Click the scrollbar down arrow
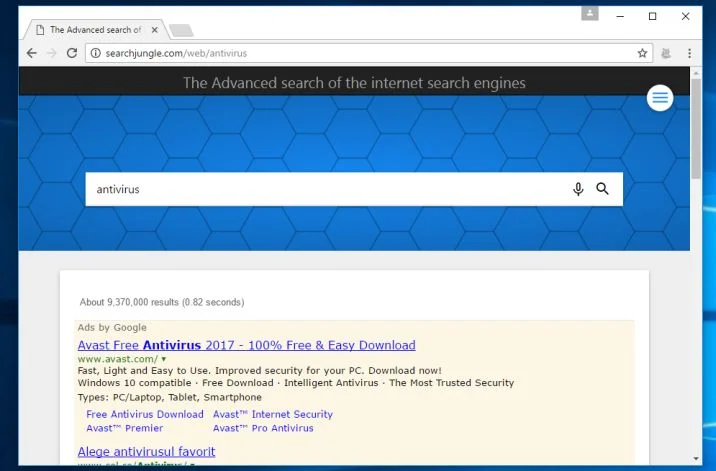Viewport: 716px width, 471px height. point(696,458)
